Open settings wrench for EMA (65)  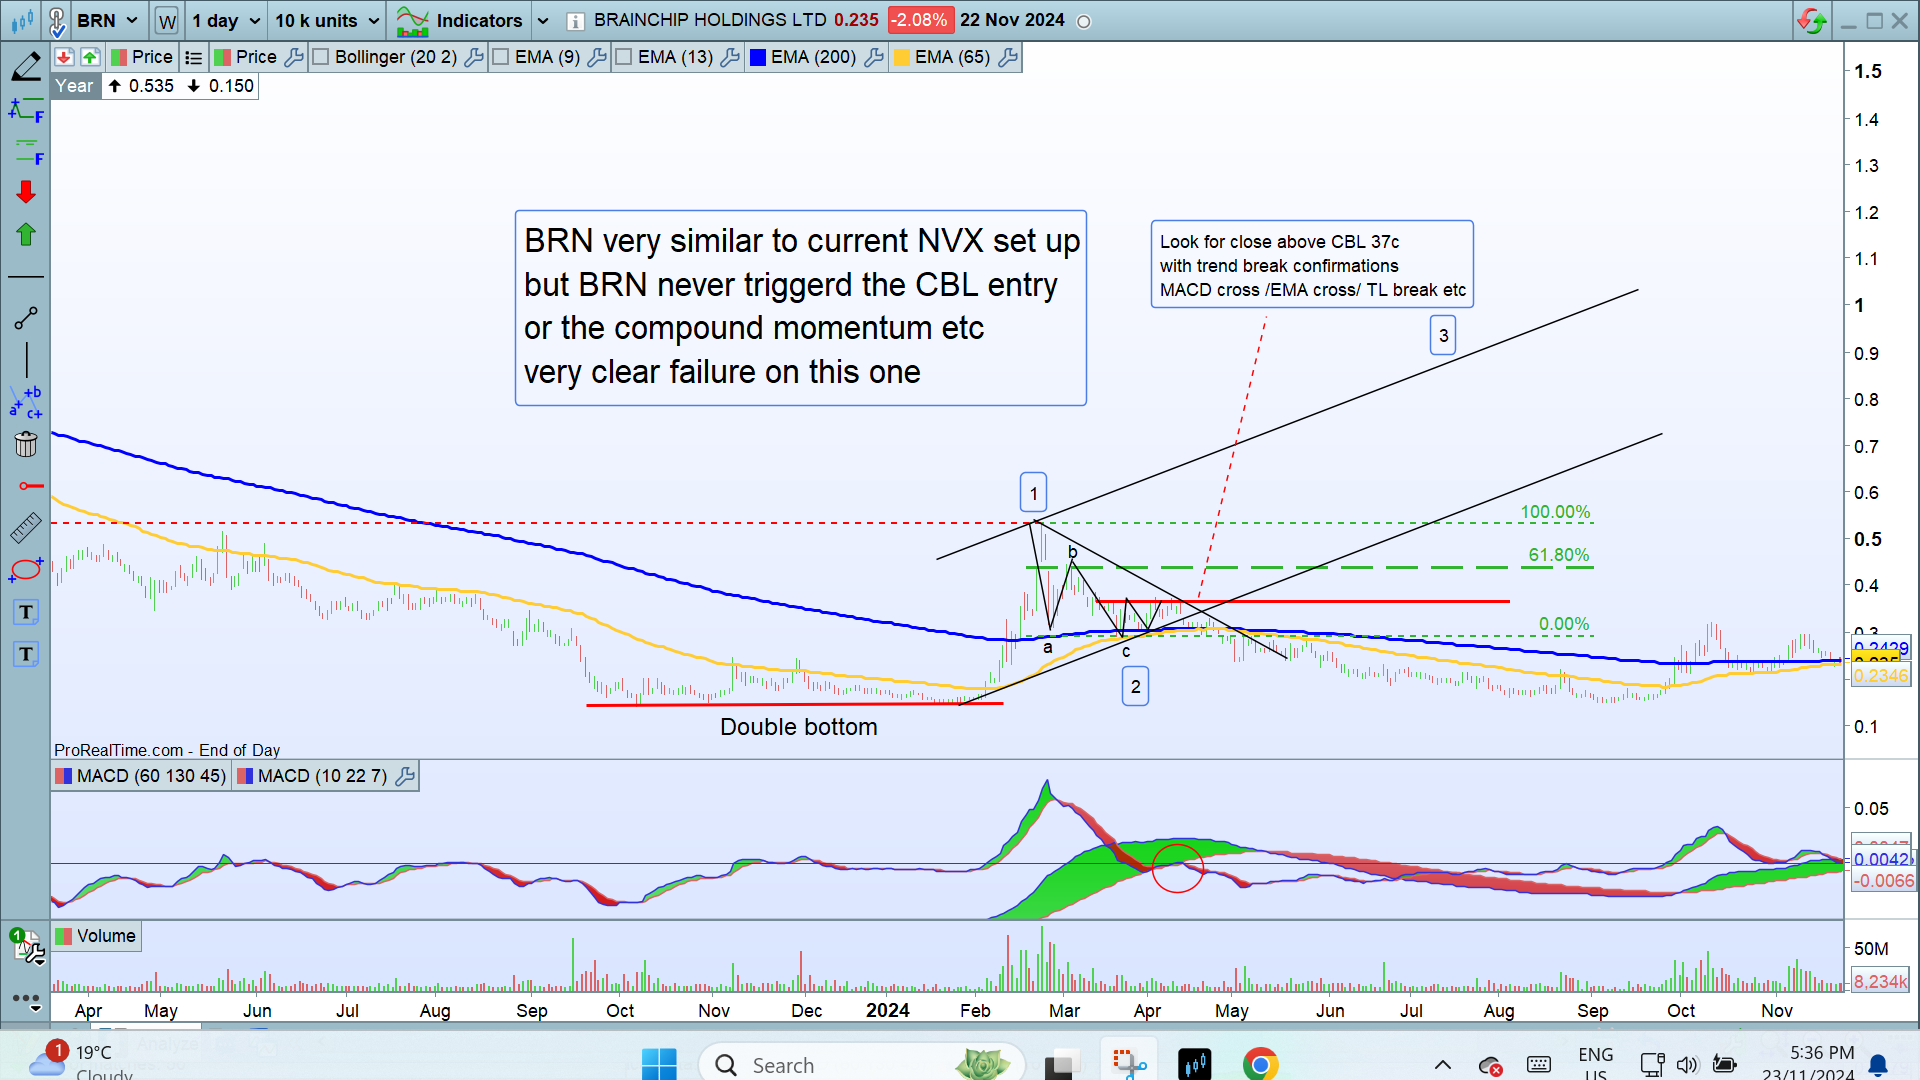click(1008, 57)
